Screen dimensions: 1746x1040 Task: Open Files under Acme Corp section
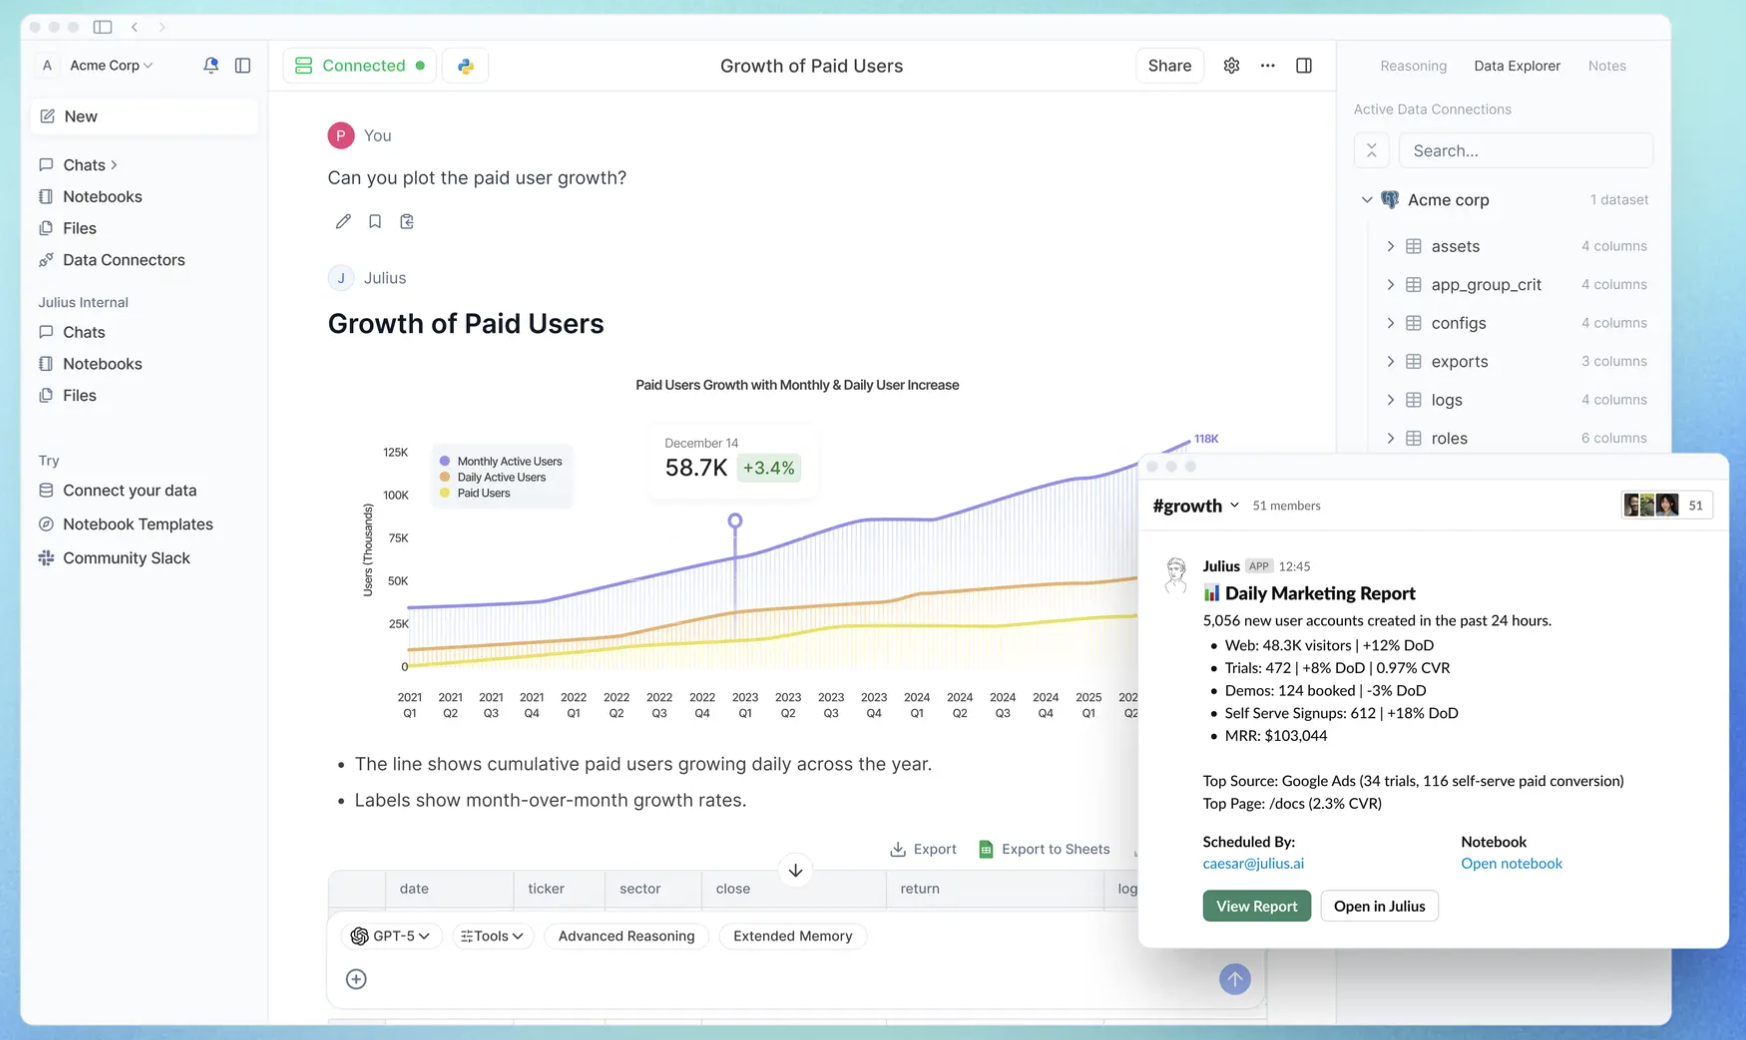[68, 228]
